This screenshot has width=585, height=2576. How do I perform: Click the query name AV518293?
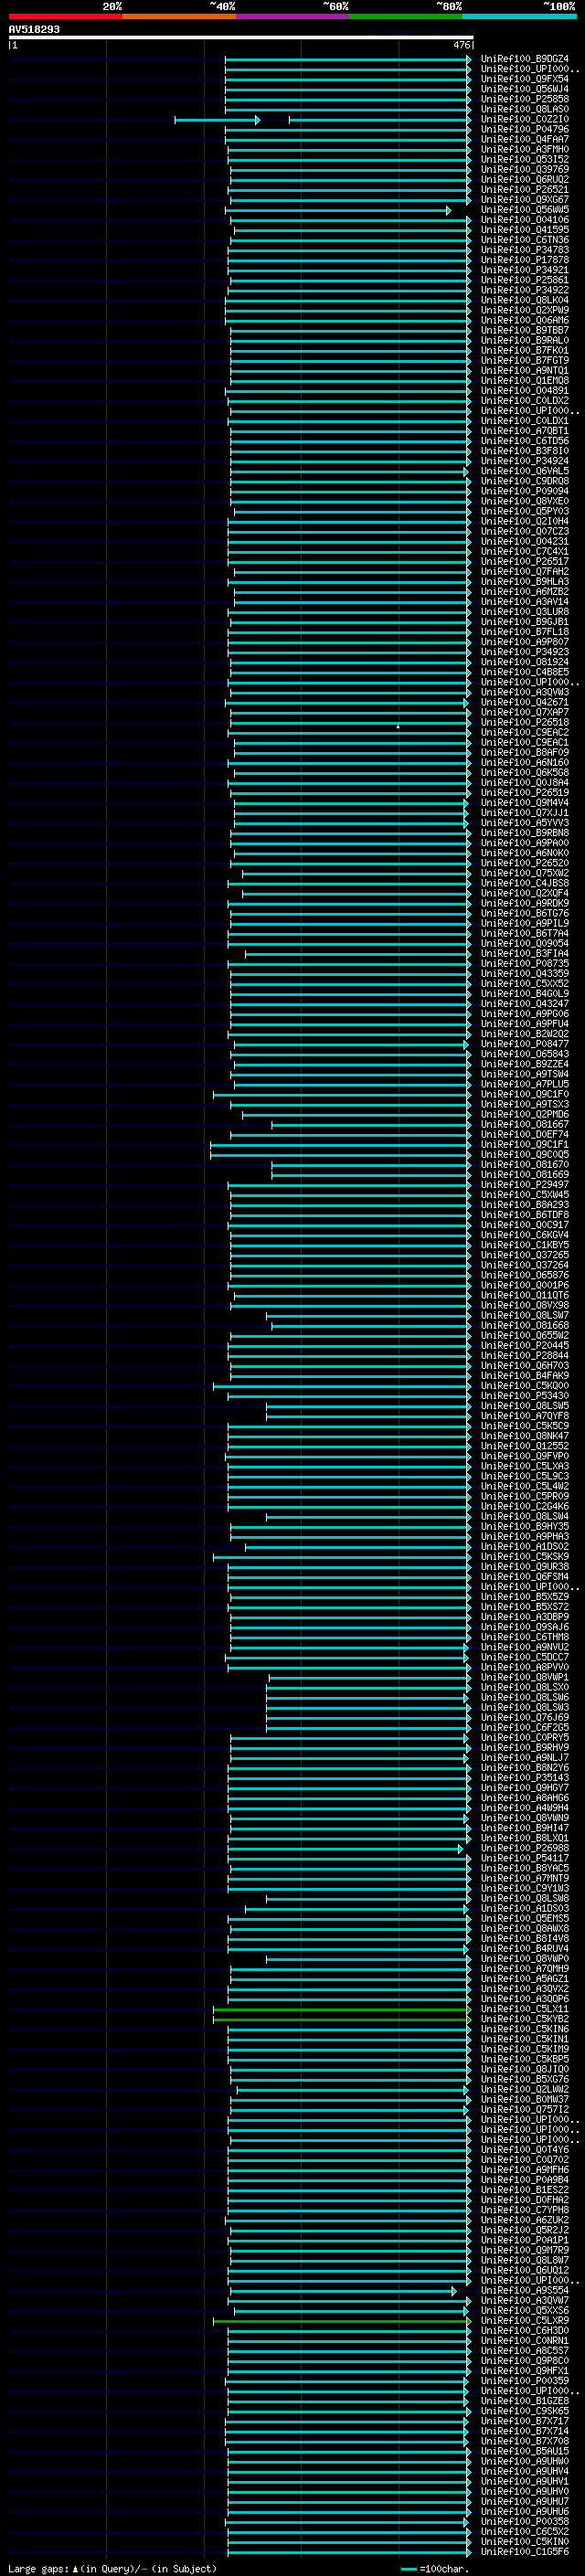point(34,29)
